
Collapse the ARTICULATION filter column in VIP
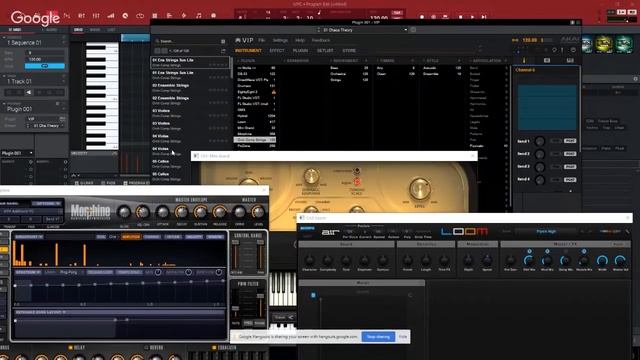click(471, 61)
